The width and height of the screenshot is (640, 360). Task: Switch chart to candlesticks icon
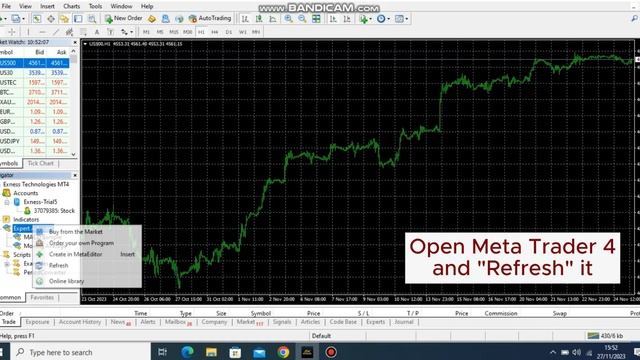point(259,18)
